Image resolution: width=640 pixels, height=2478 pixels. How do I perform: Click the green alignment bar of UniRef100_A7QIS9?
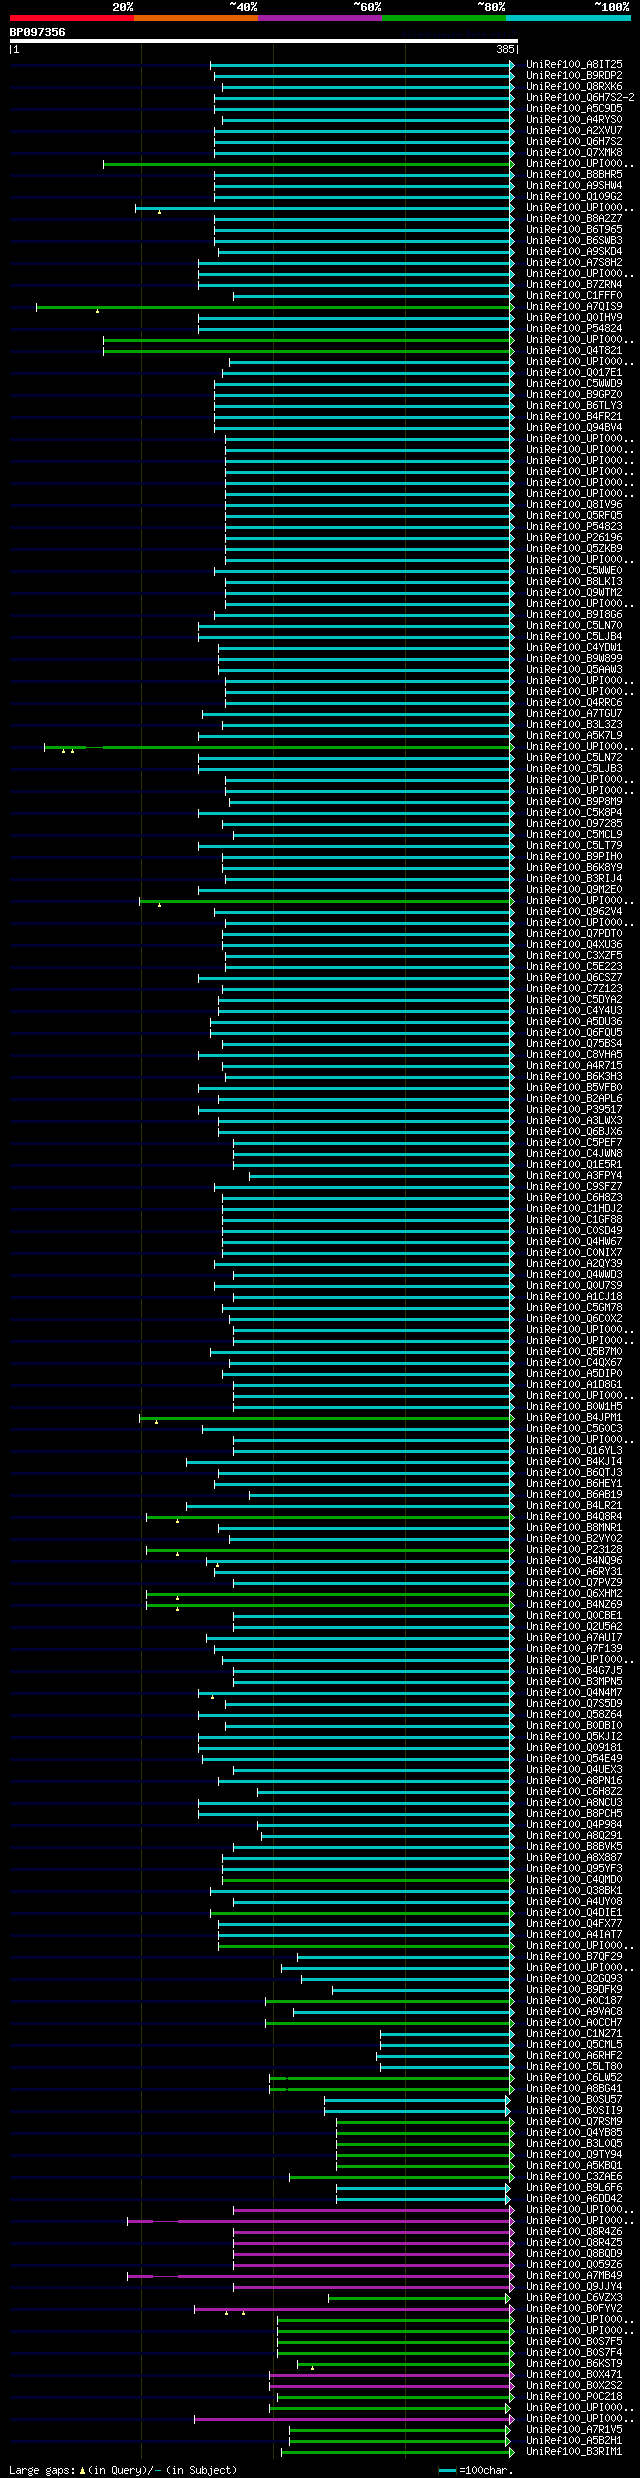[x=274, y=307]
